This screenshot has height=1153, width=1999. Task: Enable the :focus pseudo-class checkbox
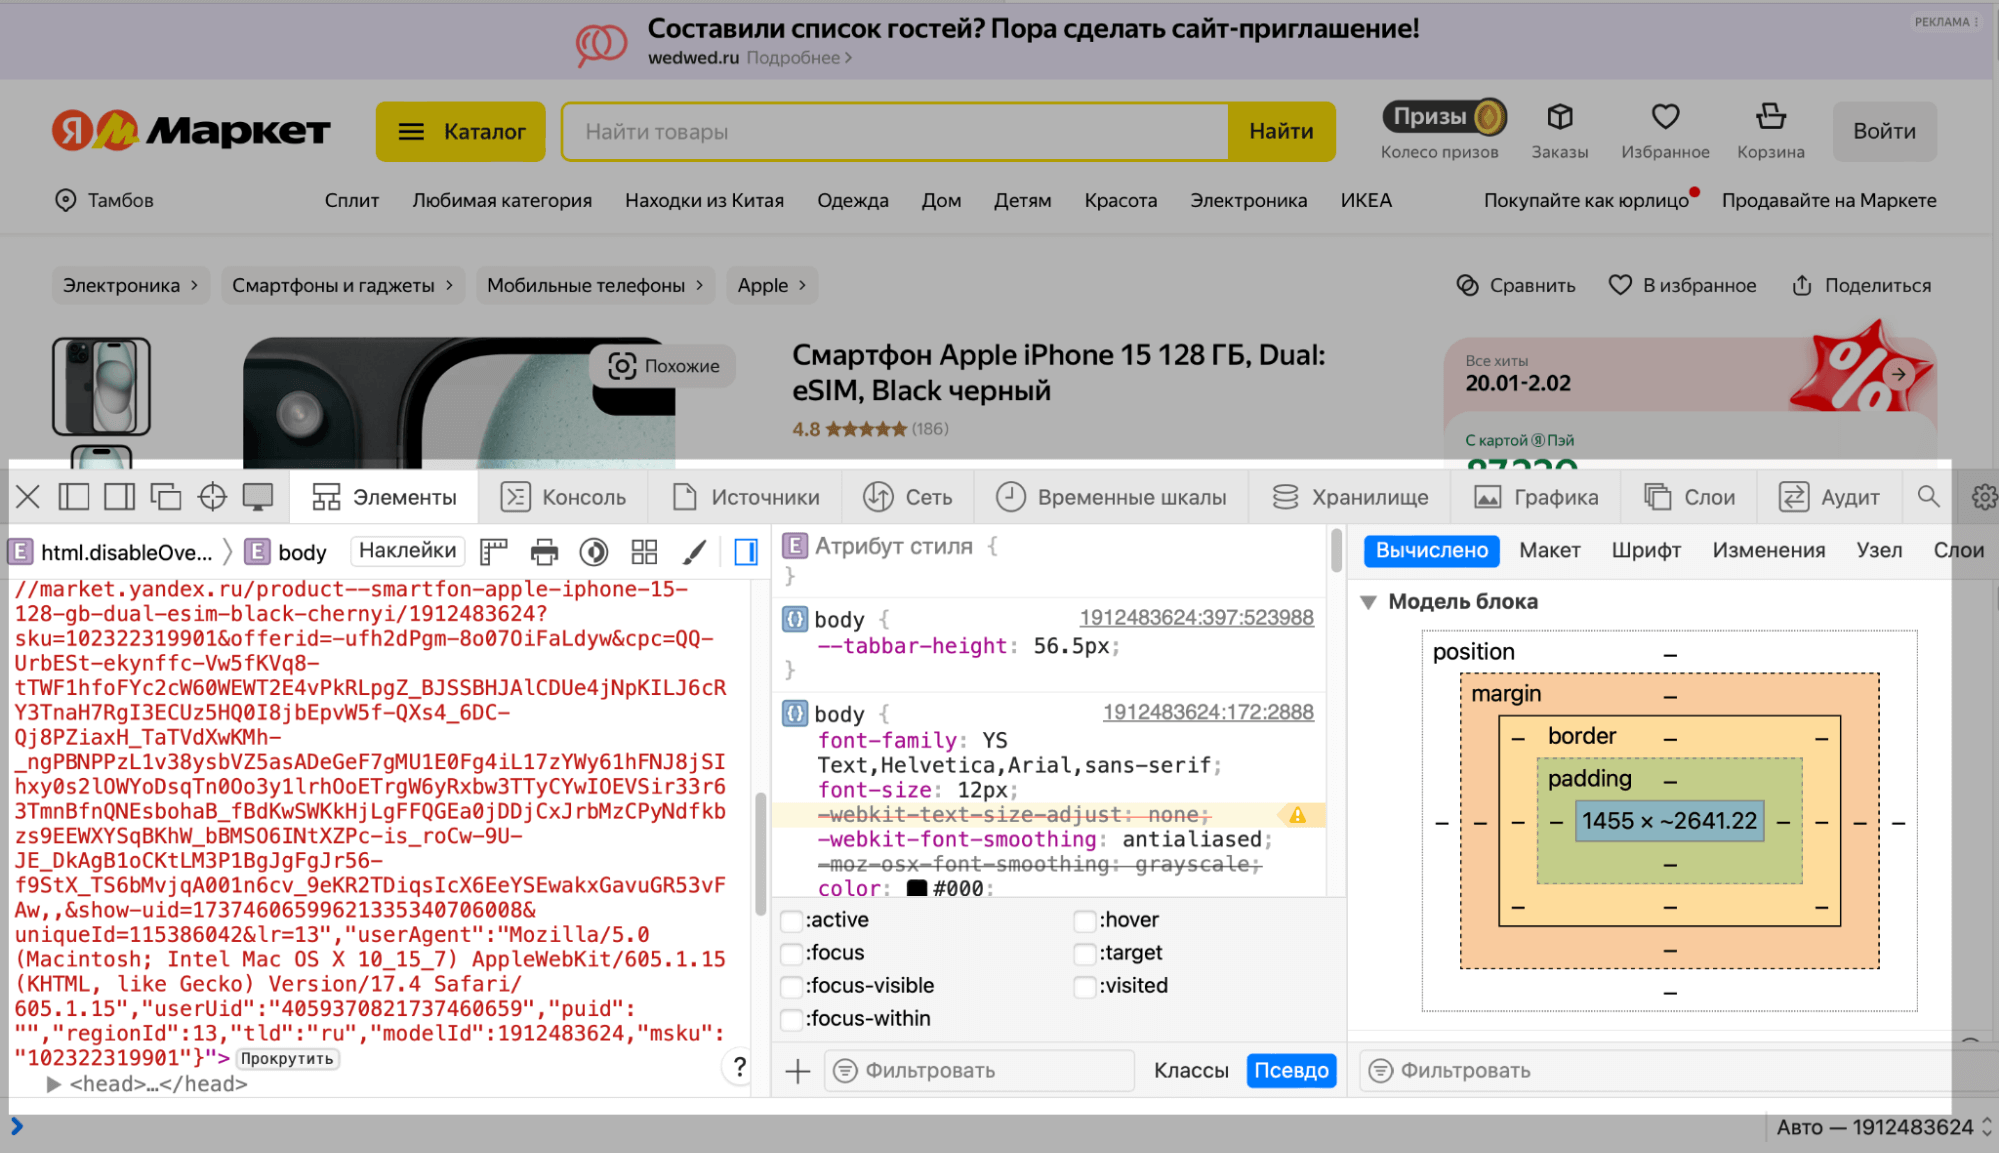(x=791, y=953)
